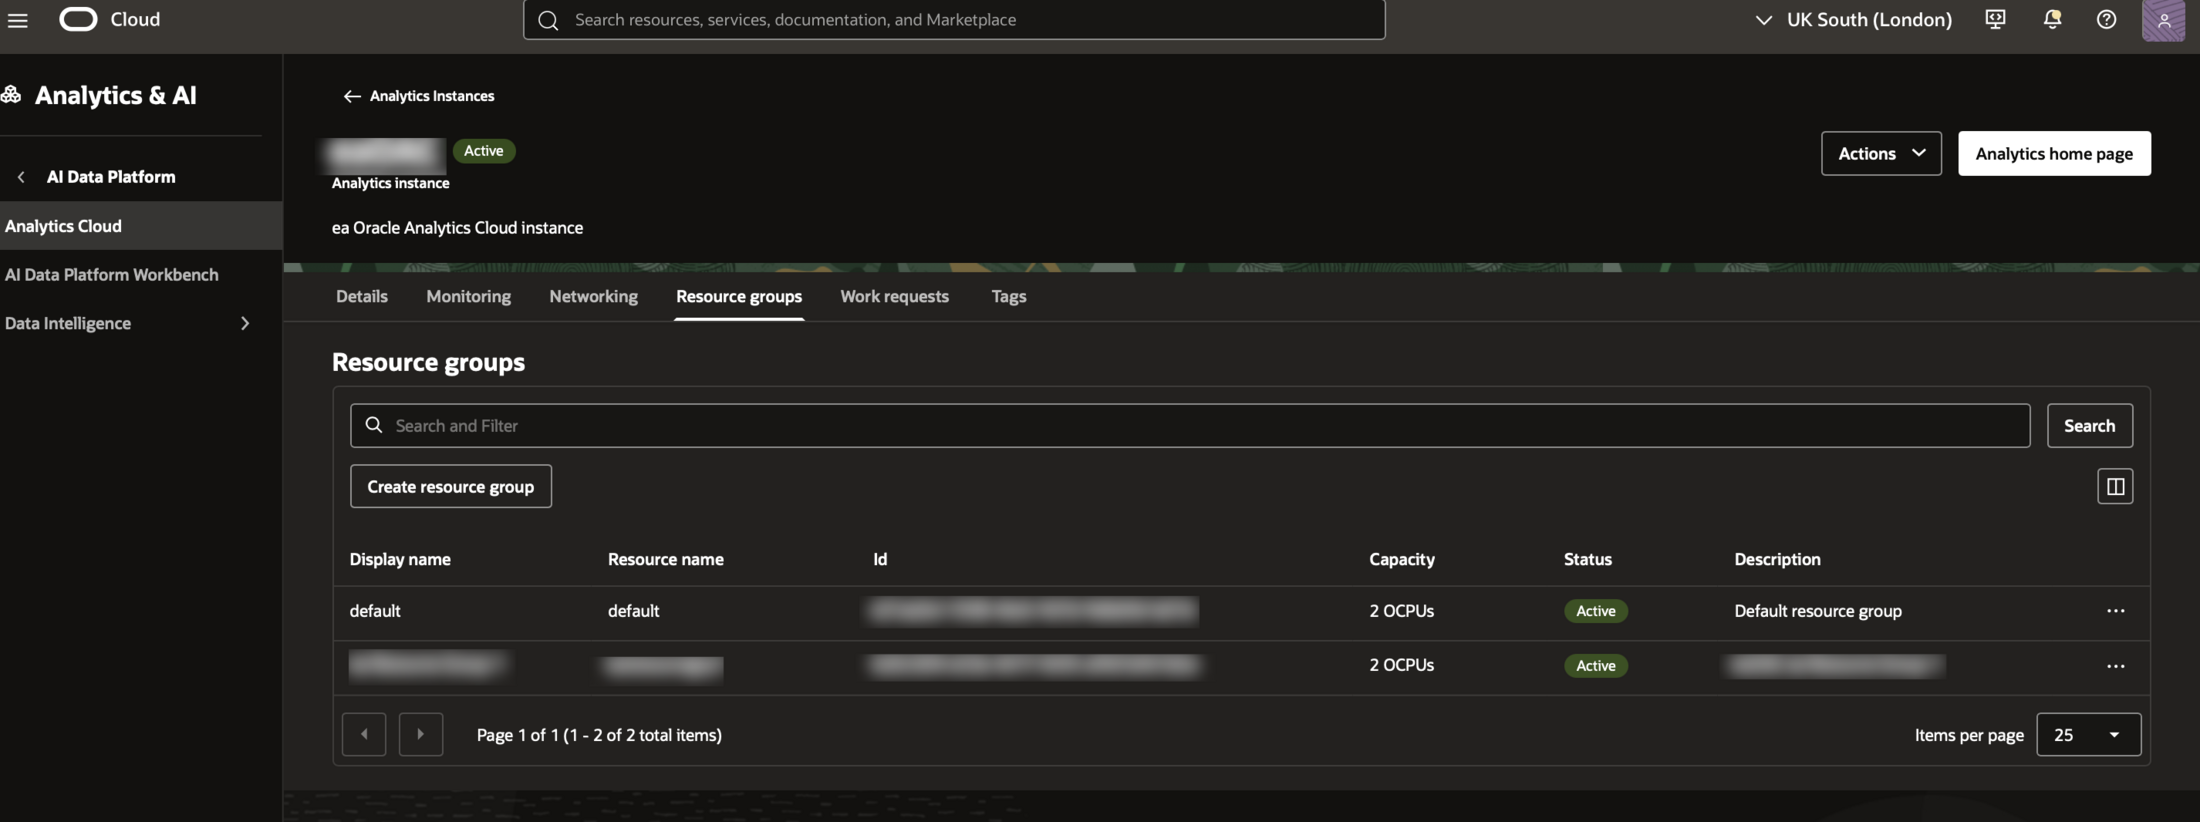Click the Default resource group description text
The width and height of the screenshot is (2200, 822).
[1818, 611]
